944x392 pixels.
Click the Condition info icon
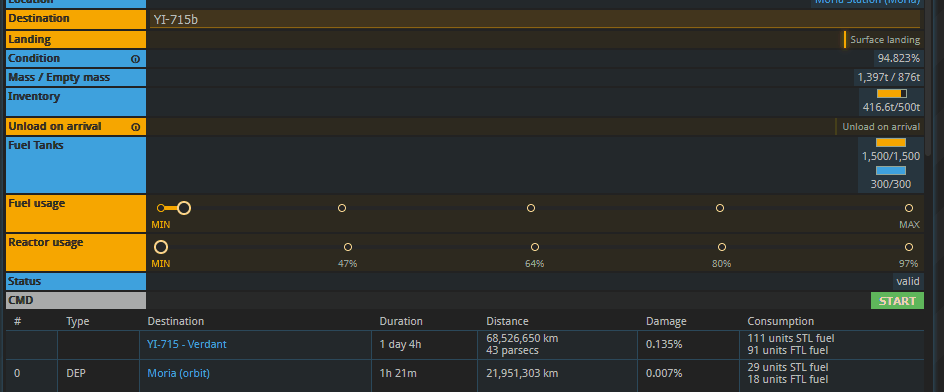click(135, 59)
